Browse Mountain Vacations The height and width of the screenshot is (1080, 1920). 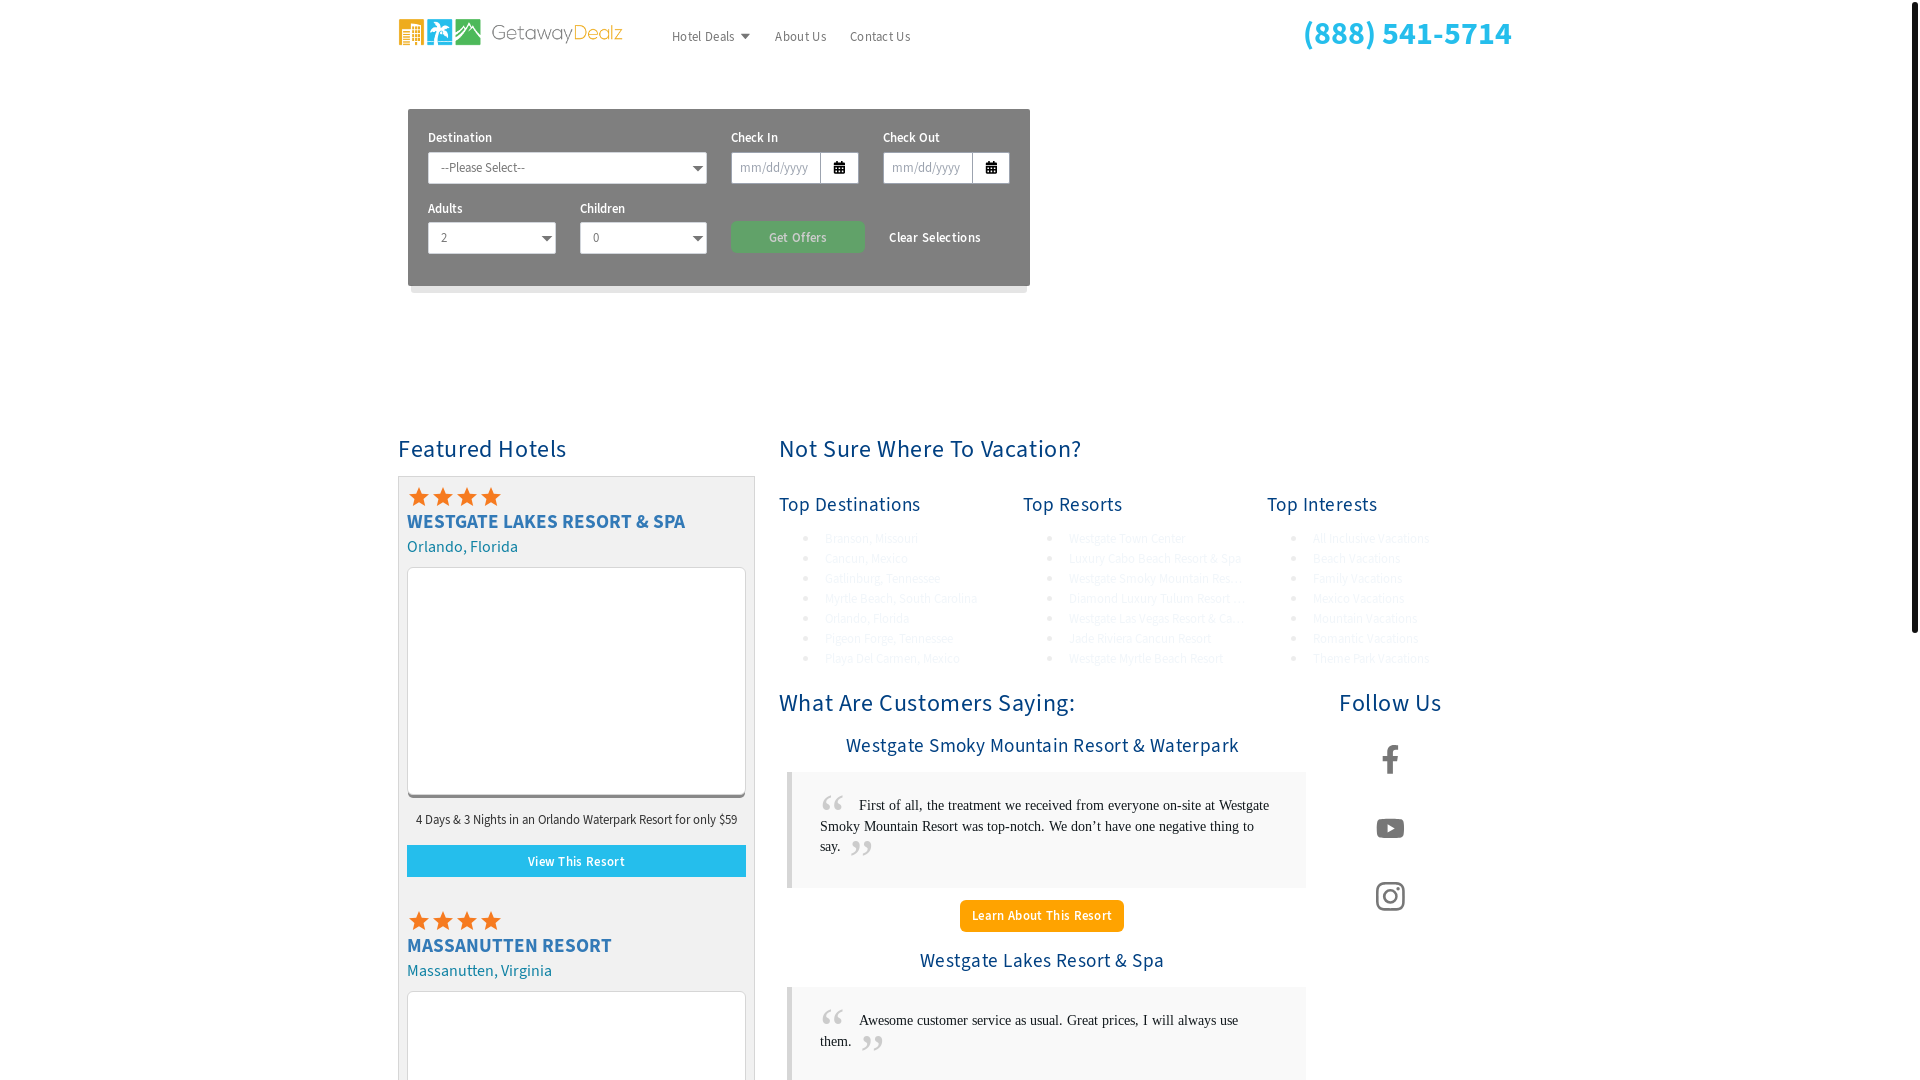click(x=1365, y=619)
